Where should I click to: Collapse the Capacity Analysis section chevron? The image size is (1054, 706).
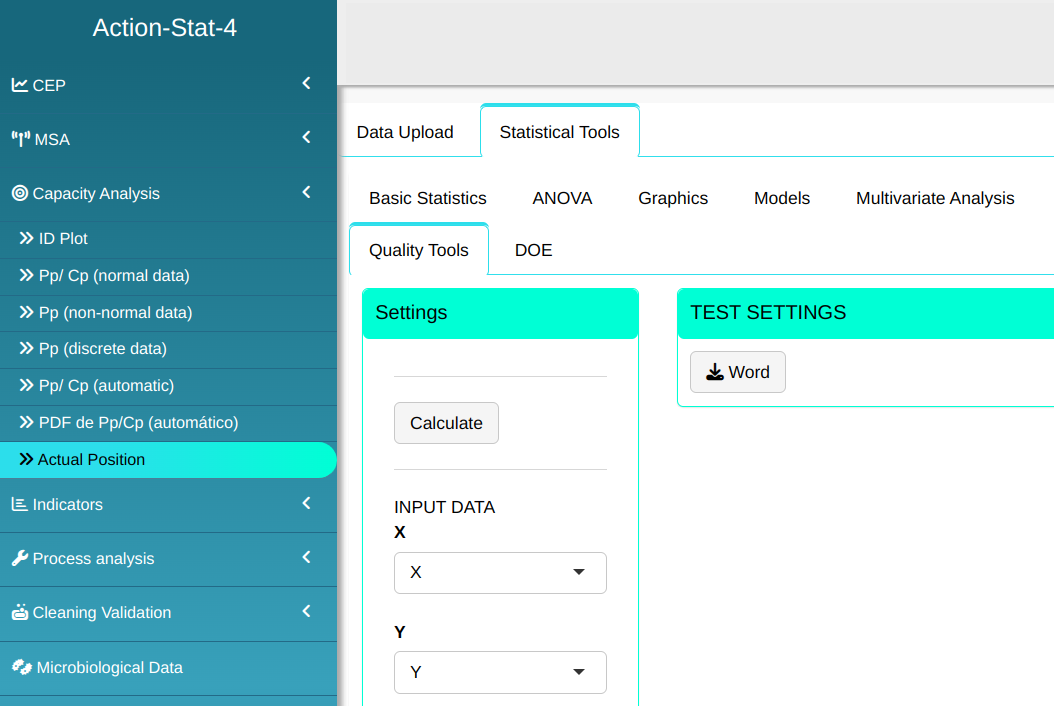pyautogui.click(x=306, y=192)
